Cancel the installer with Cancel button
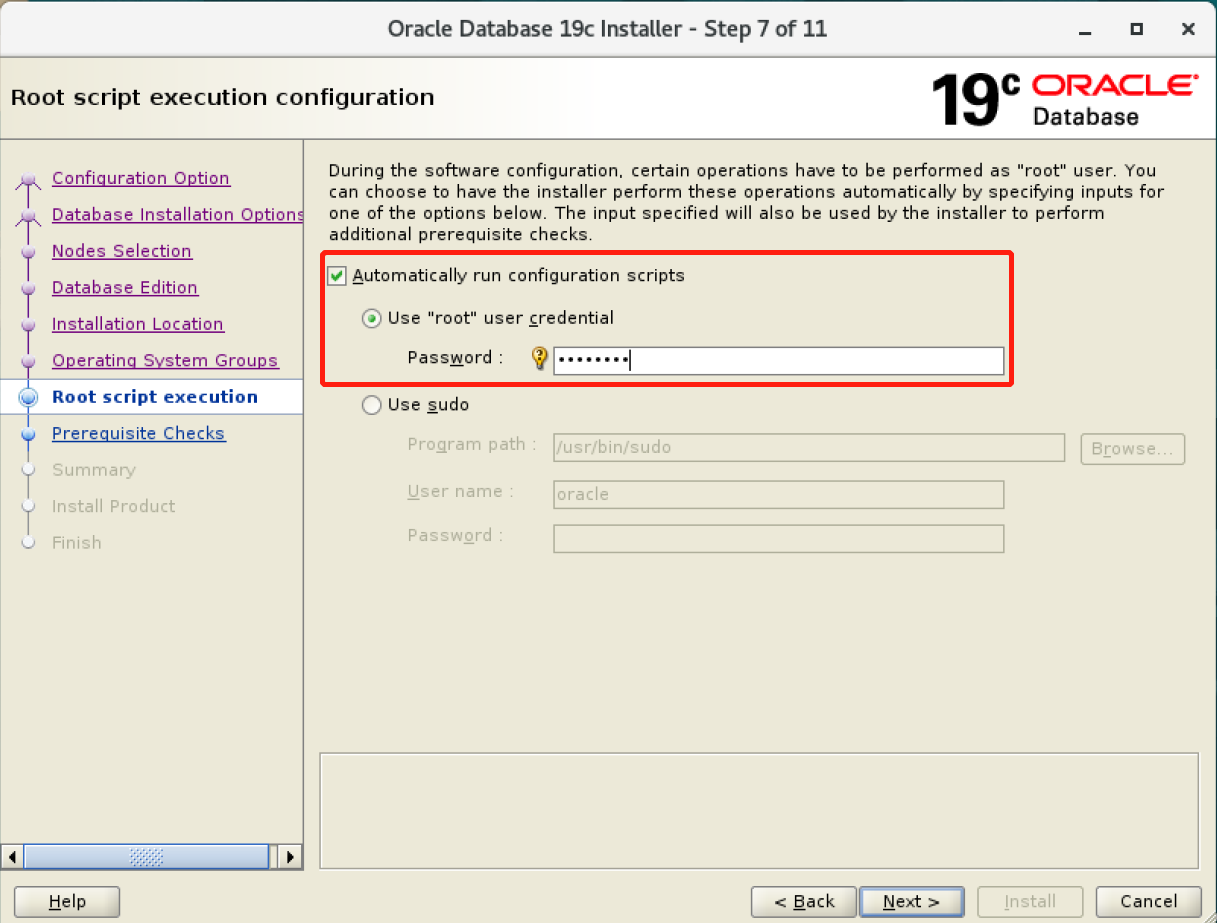The height and width of the screenshot is (923, 1217). click(1149, 902)
